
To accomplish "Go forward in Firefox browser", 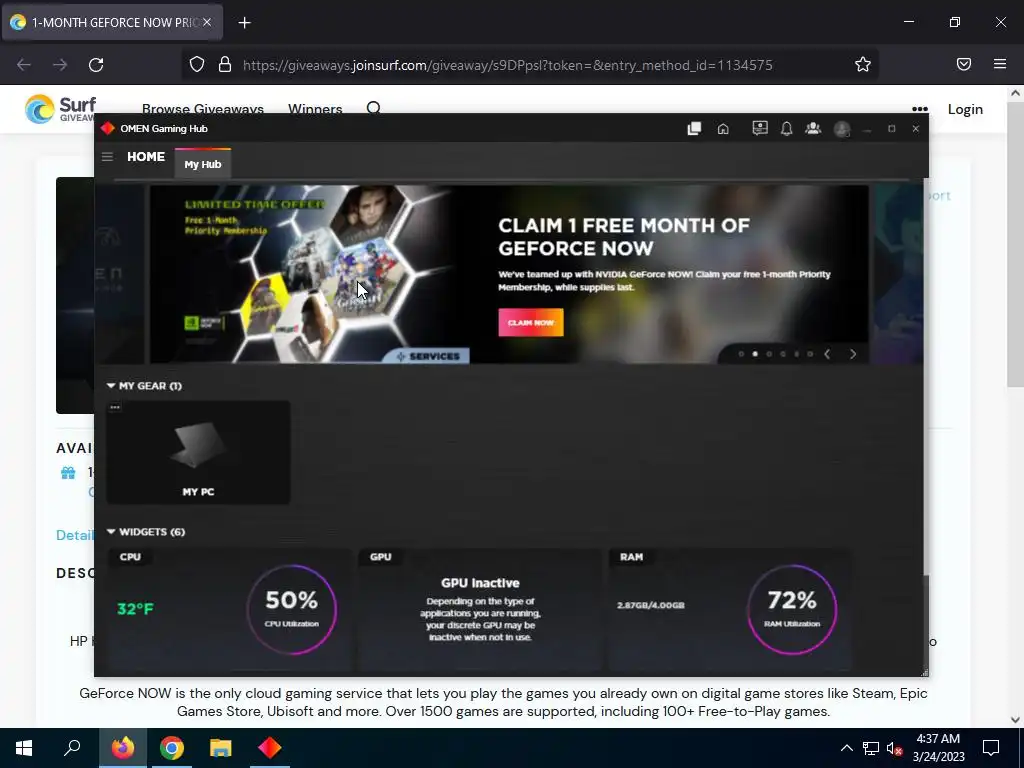I will point(60,65).
